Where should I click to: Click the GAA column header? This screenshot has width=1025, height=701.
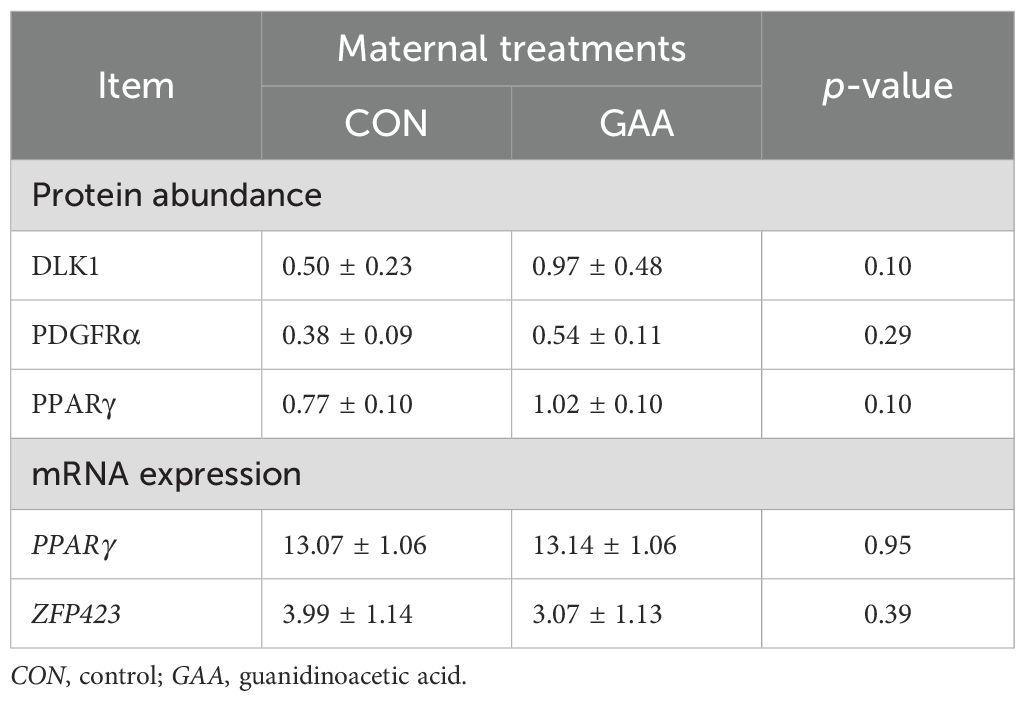(636, 122)
